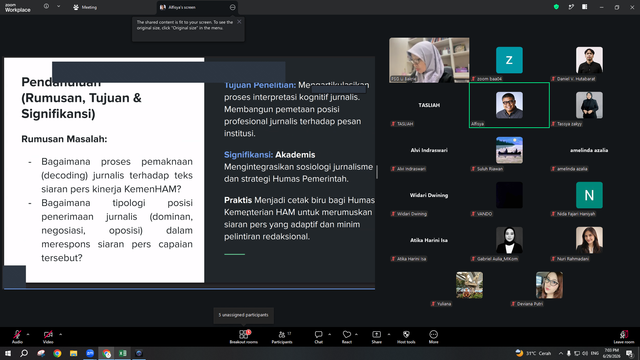Expand react options arrow
This screenshot has height=360, width=640.
[x=356, y=334]
